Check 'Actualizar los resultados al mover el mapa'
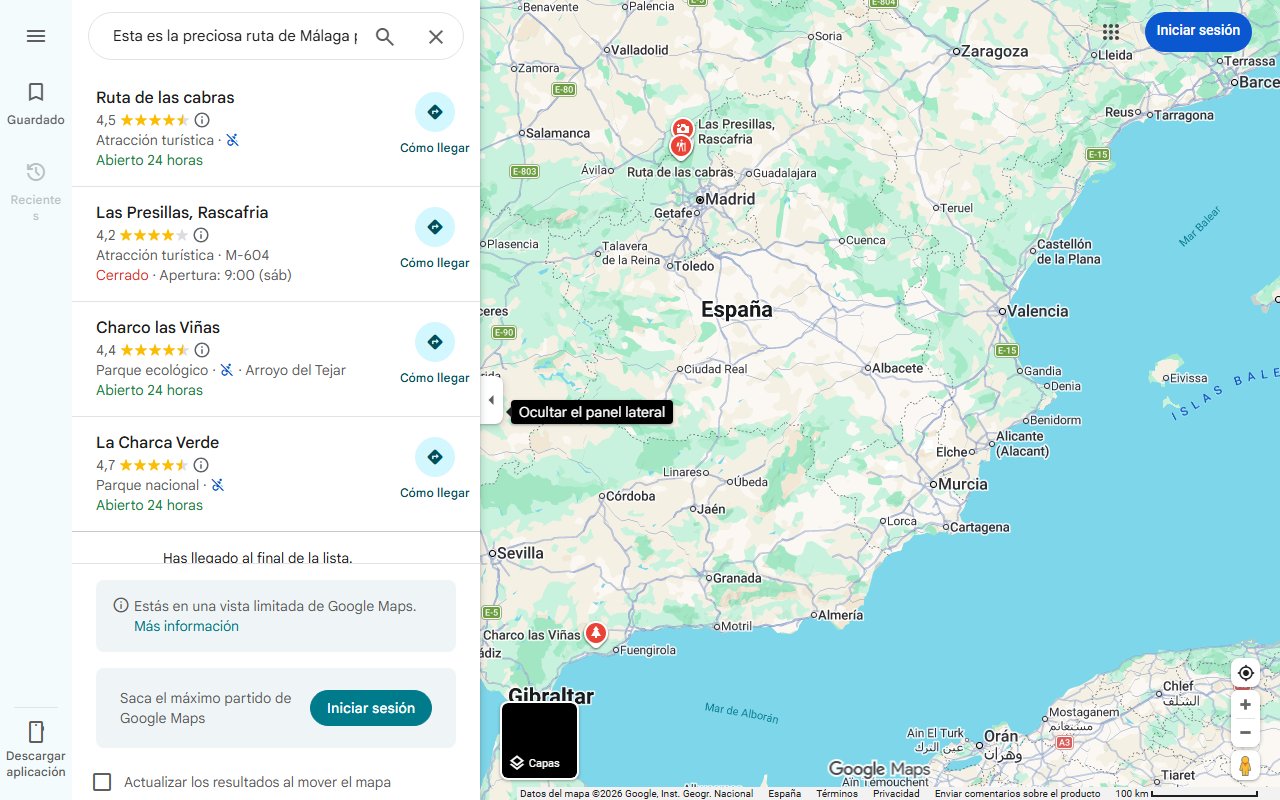 102,782
